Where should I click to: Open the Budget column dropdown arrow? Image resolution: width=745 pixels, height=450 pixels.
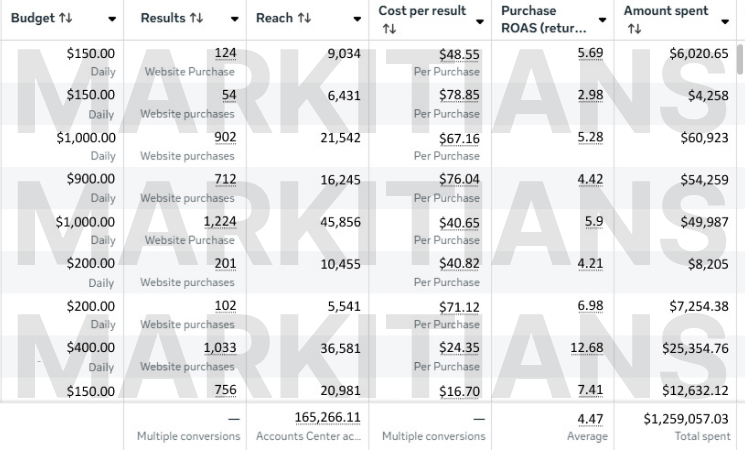coord(110,20)
